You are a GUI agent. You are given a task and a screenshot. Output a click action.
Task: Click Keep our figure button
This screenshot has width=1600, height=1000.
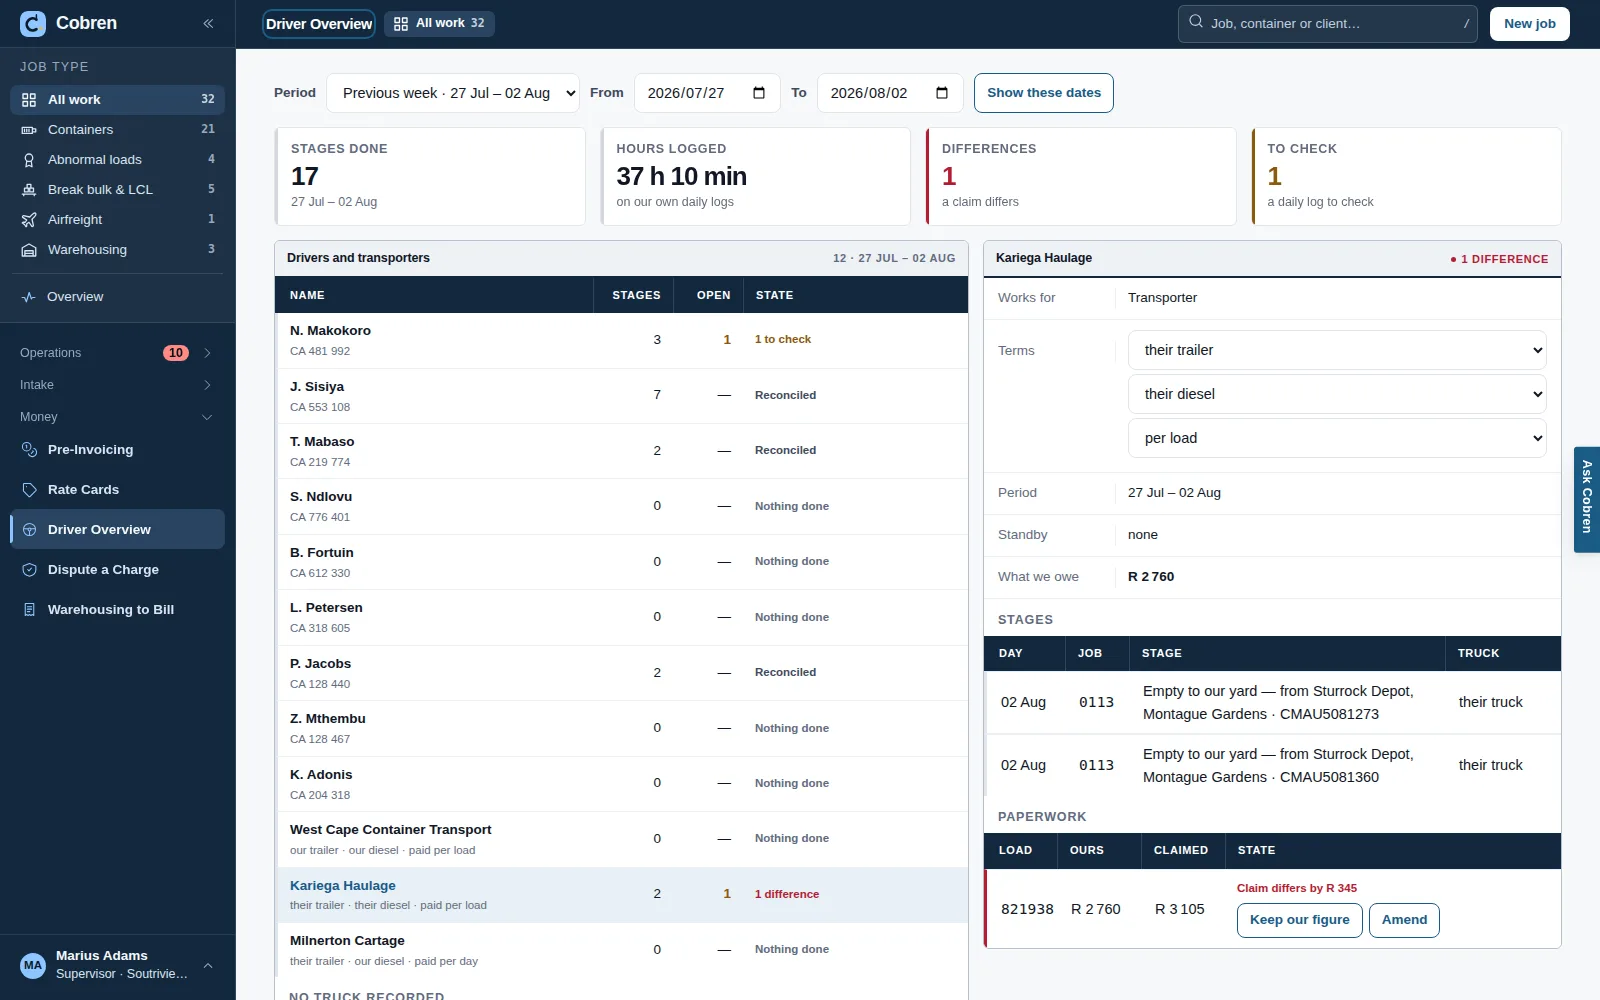click(x=1299, y=920)
